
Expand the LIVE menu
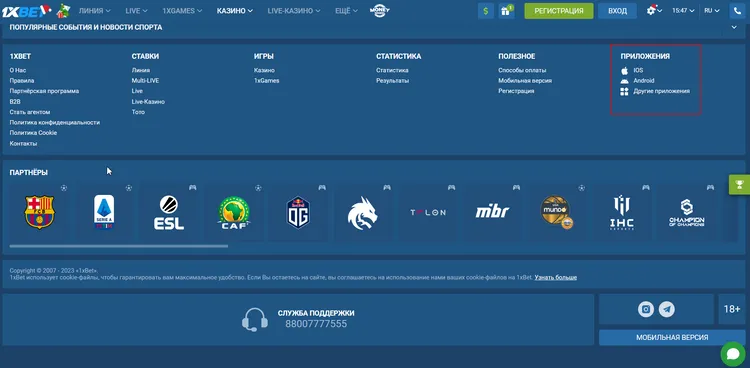pyautogui.click(x=136, y=11)
